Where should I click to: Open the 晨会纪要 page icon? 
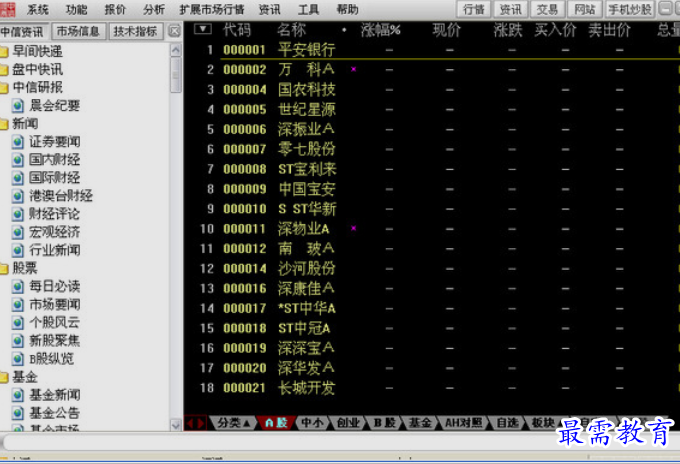point(17,105)
